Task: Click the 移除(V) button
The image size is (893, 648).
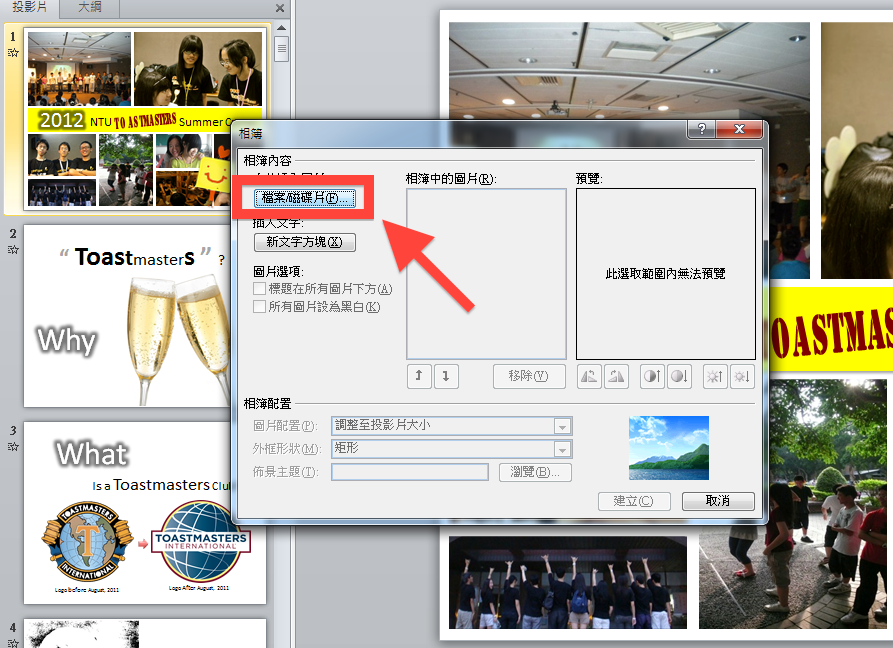Action: point(529,376)
